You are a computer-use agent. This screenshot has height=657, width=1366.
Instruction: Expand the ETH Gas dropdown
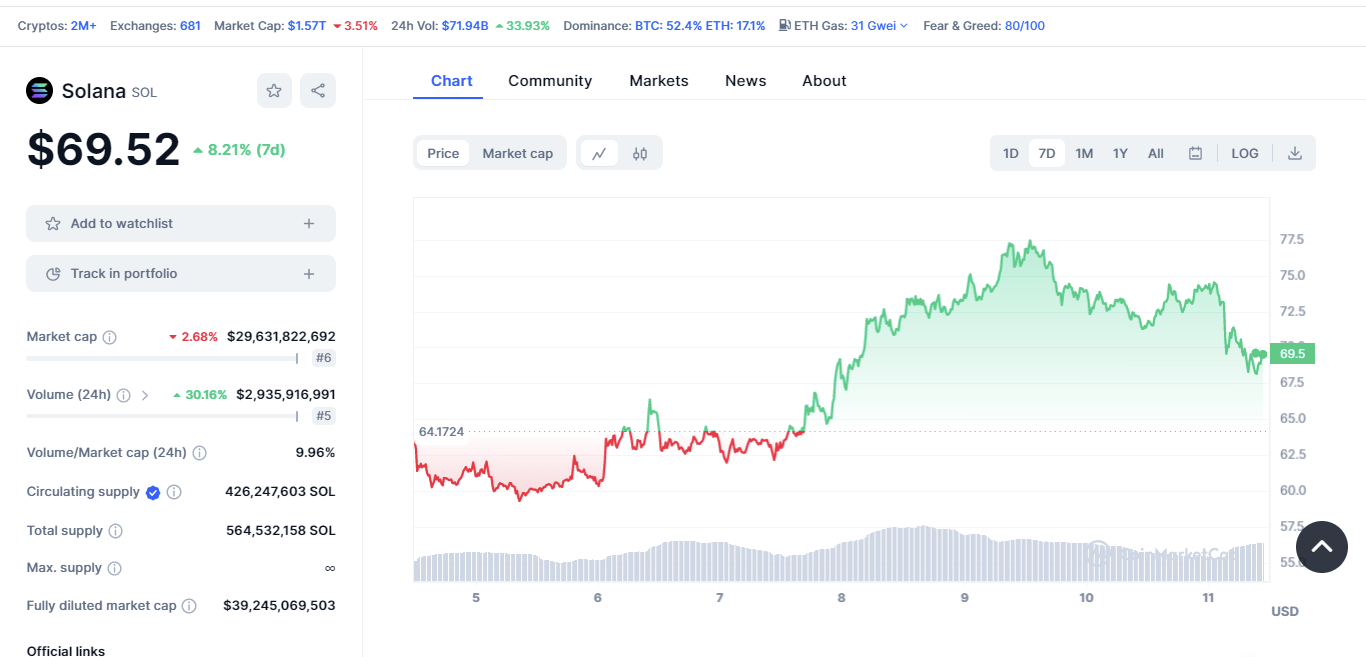pos(904,26)
